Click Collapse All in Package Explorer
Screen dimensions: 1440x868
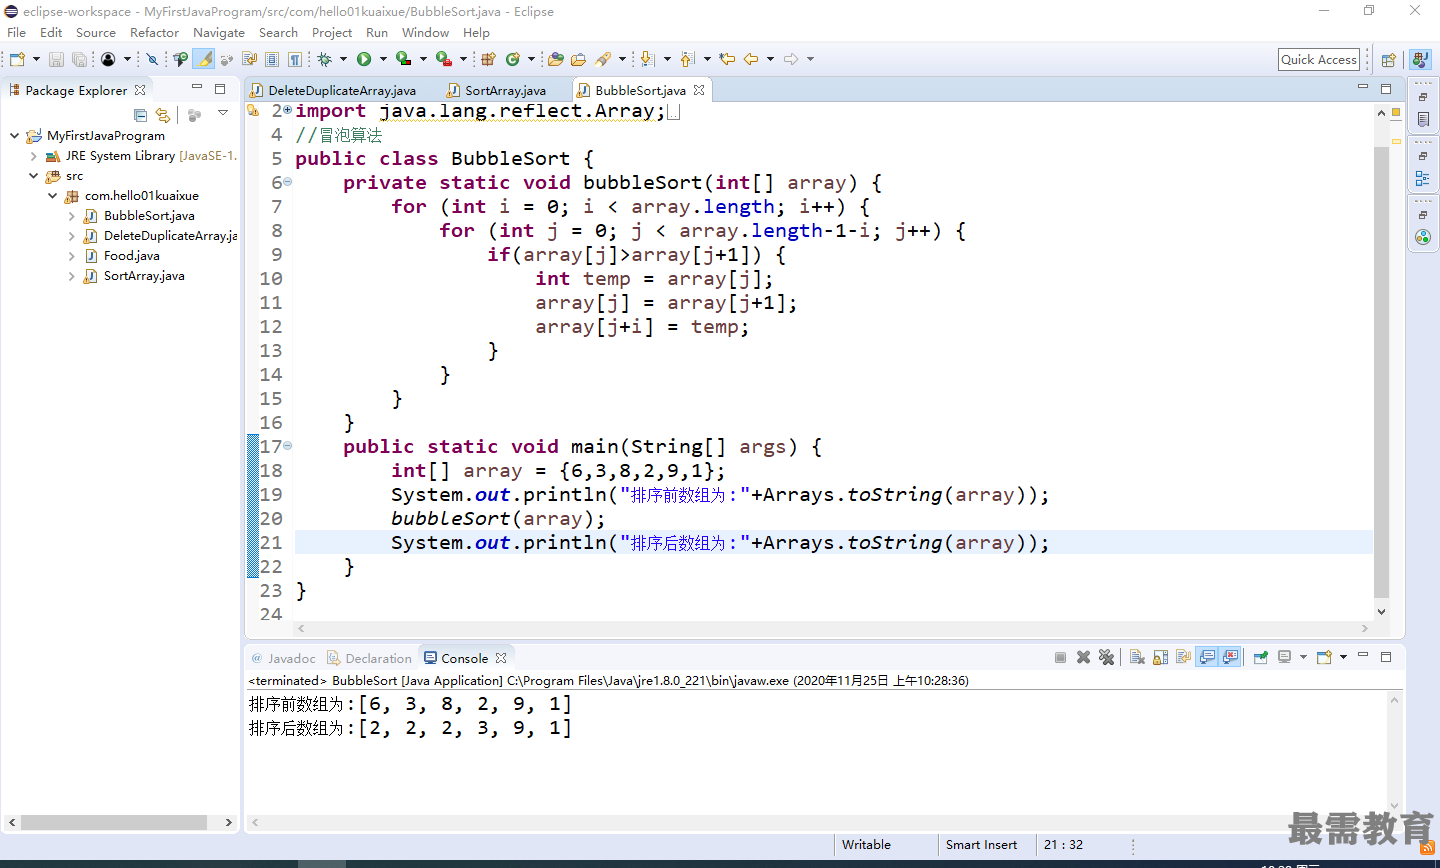[140, 115]
